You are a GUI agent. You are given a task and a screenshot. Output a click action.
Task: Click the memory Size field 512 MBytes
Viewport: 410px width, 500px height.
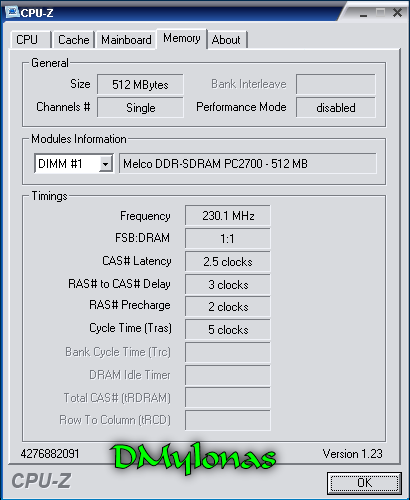(x=140, y=84)
